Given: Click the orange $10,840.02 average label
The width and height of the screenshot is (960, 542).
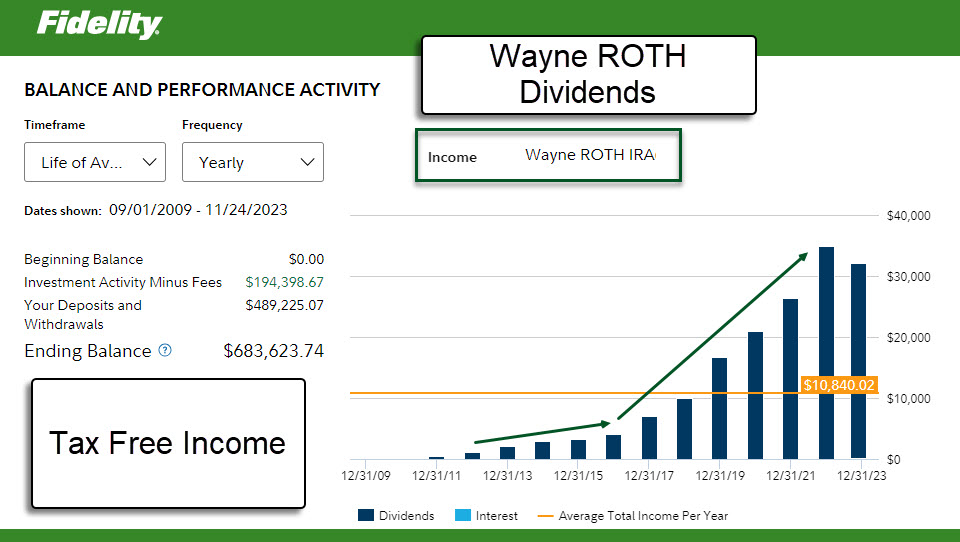Looking at the screenshot, I should pos(838,385).
